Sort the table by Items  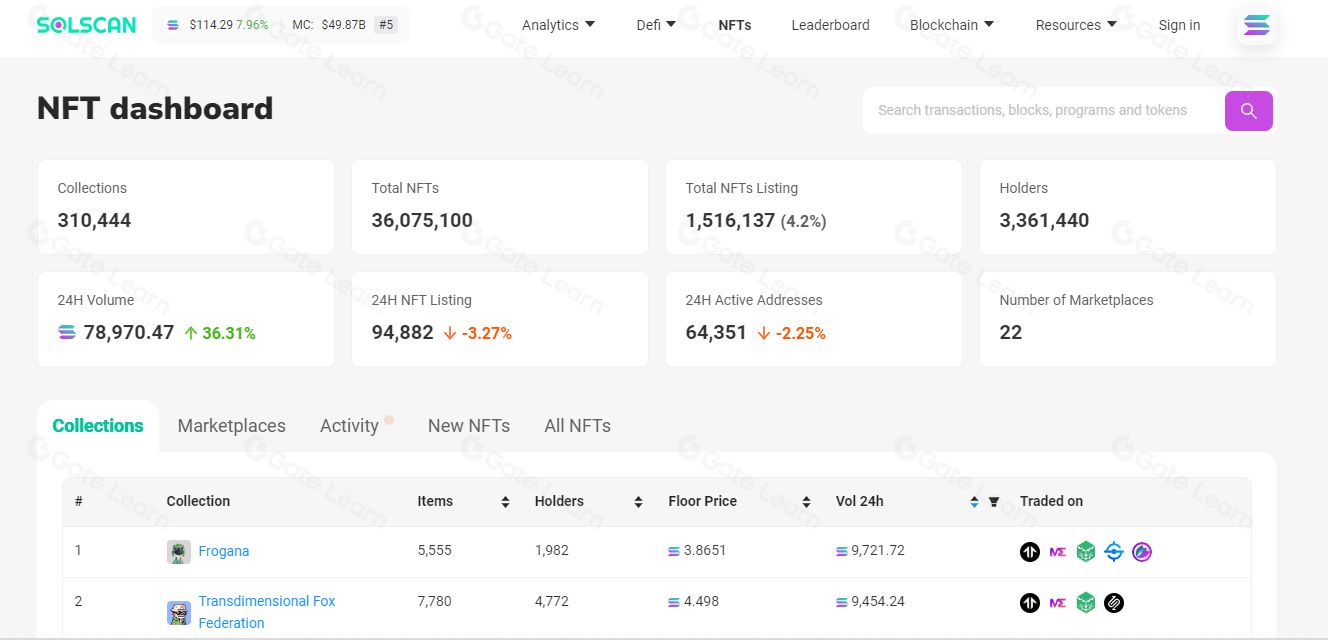(505, 502)
